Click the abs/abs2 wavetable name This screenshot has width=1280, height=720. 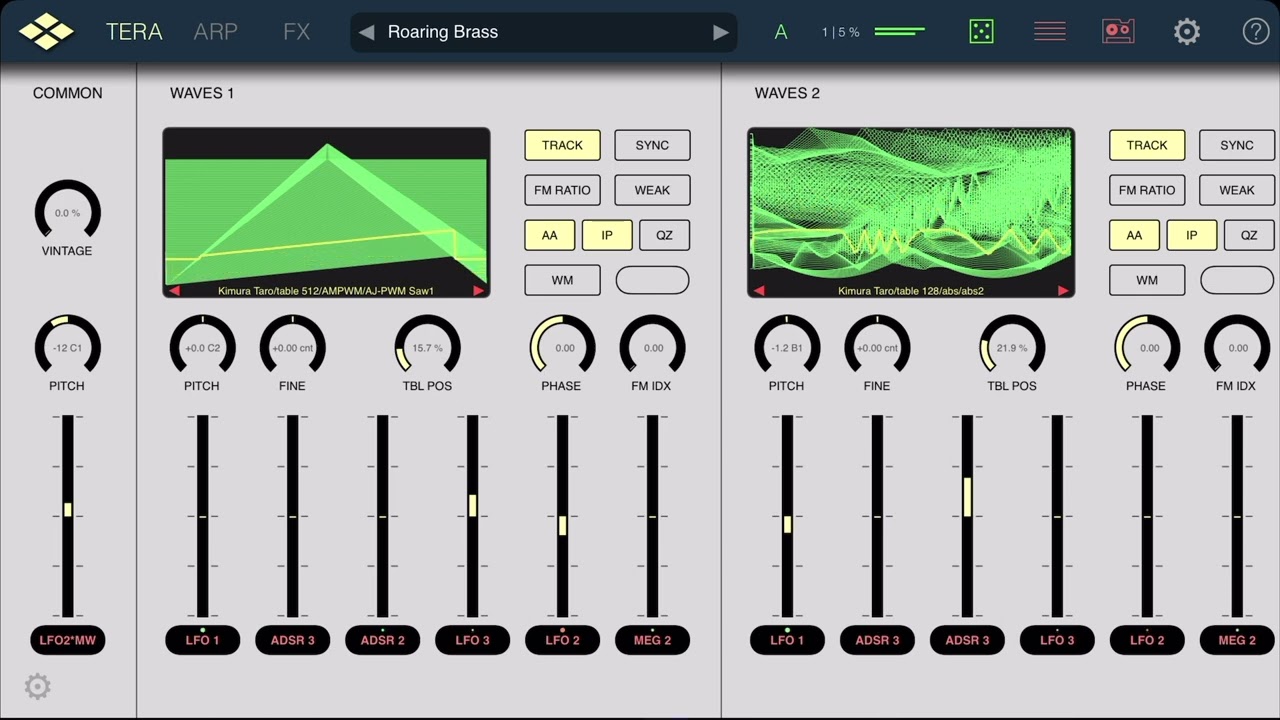(911, 291)
